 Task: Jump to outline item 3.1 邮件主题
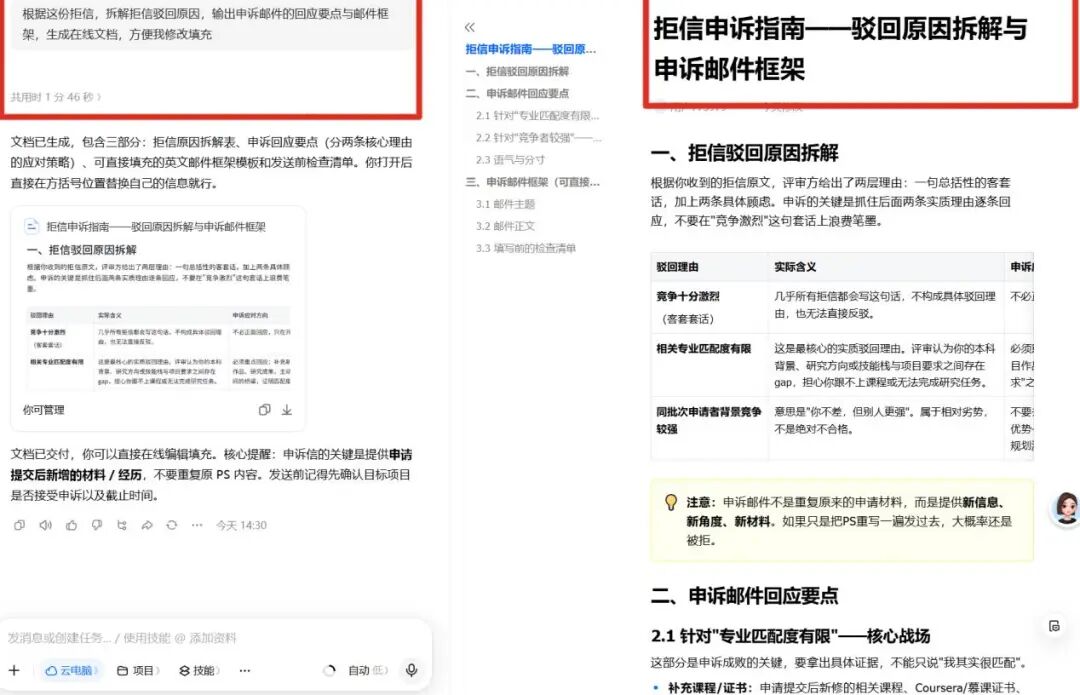[505, 204]
